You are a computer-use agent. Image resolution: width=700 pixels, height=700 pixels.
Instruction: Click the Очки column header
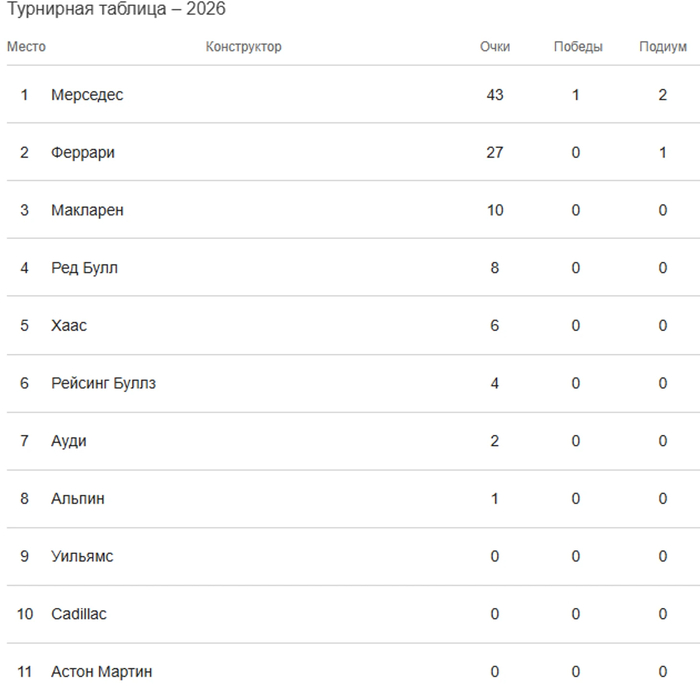click(x=495, y=47)
